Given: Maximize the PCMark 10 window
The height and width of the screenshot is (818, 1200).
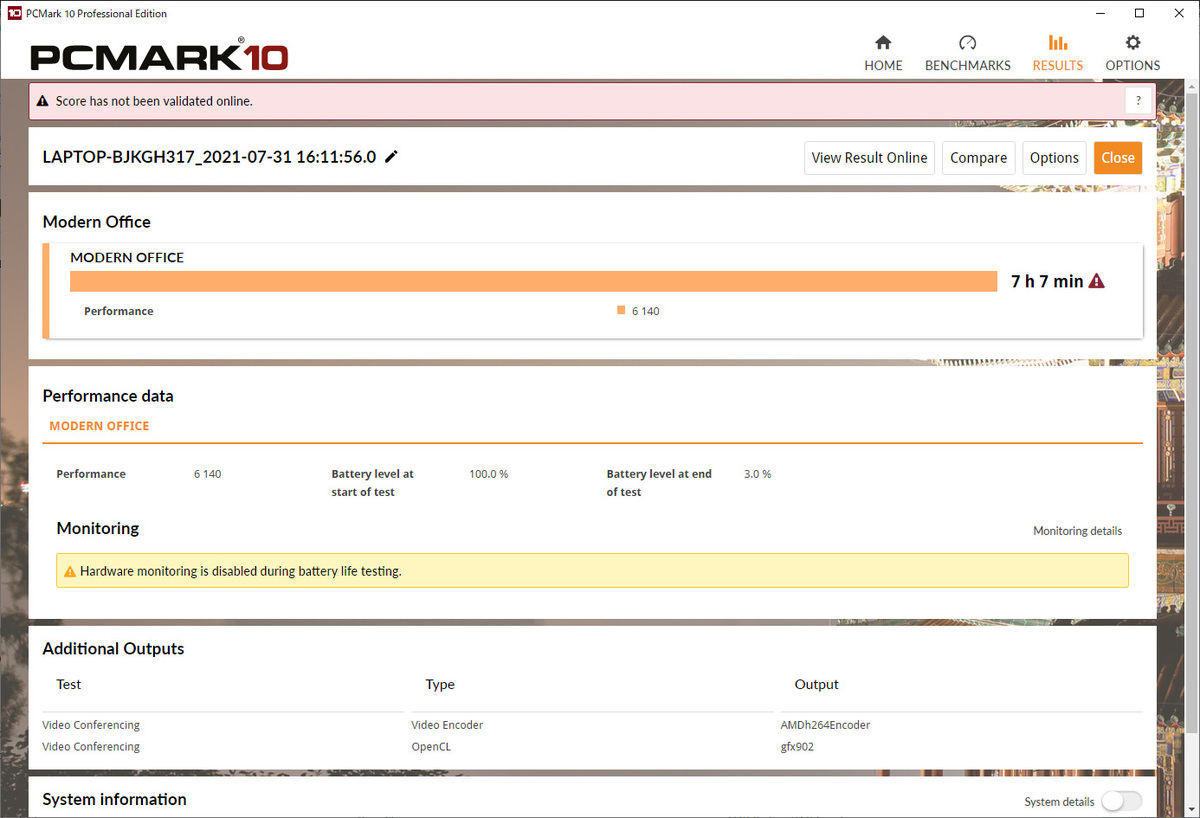Looking at the screenshot, I should coord(1139,13).
